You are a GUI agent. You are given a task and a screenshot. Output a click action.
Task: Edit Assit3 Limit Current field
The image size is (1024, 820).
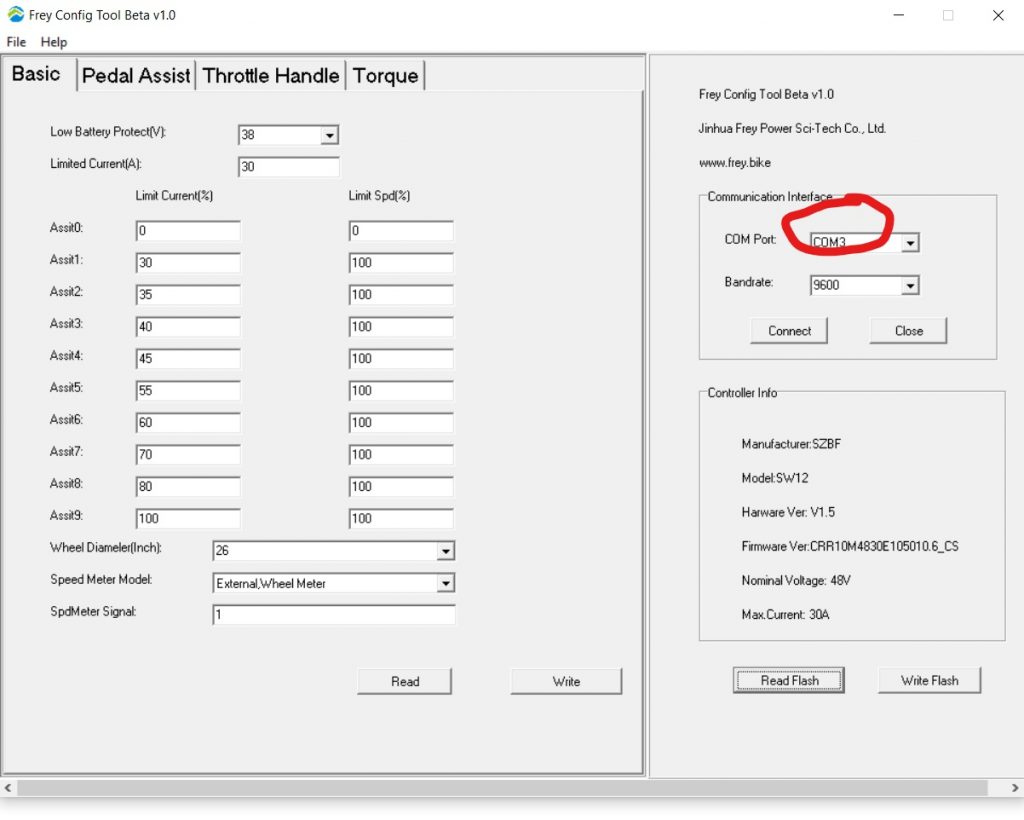[x=188, y=326]
